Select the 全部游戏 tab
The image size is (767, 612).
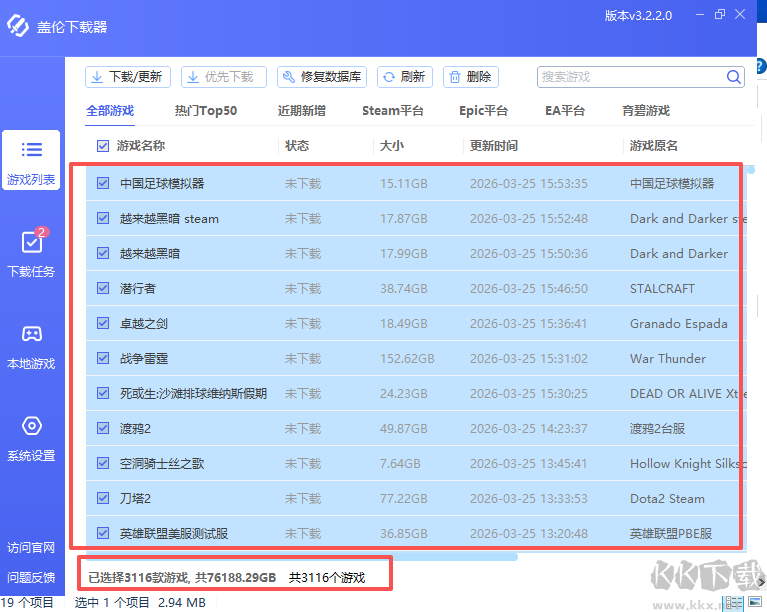pyautogui.click(x=110, y=111)
